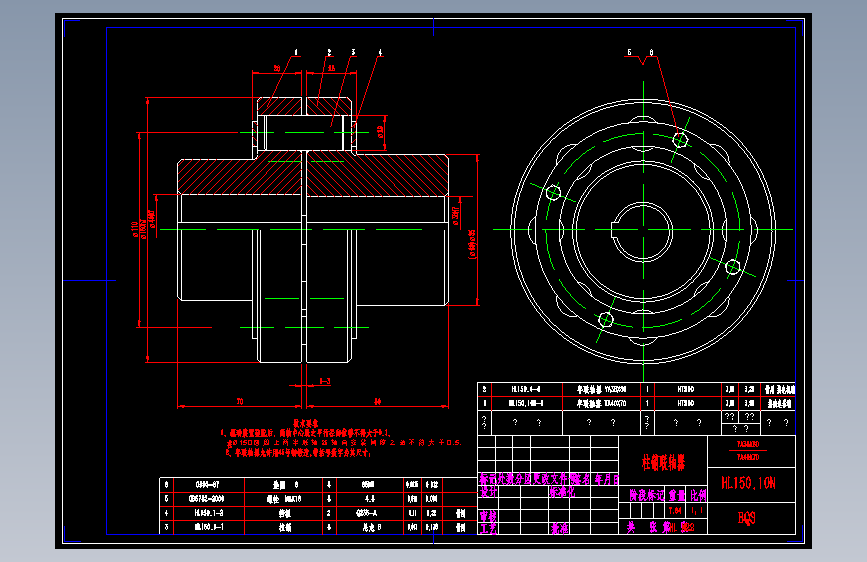Click the 设计 label in title block

coord(488,492)
